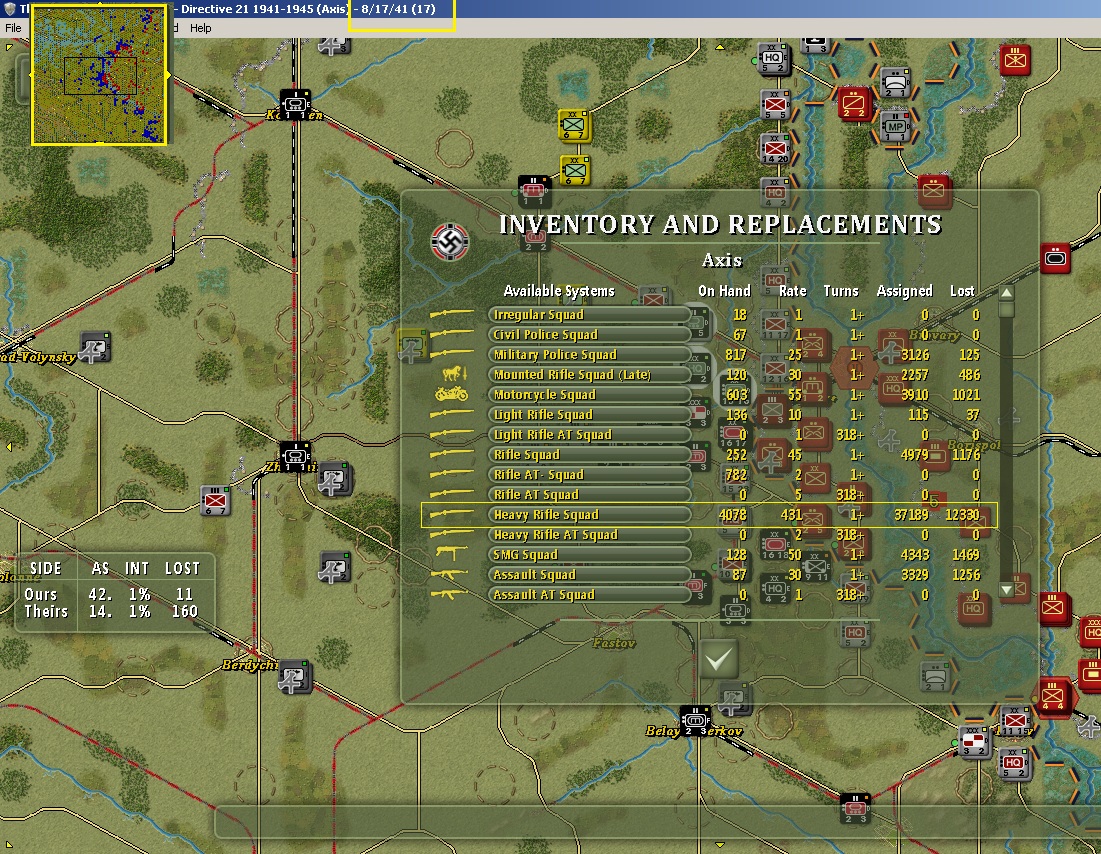This screenshot has width=1101, height=854.
Task: Click the strategic minimap thumbnail
Action: (x=99, y=75)
